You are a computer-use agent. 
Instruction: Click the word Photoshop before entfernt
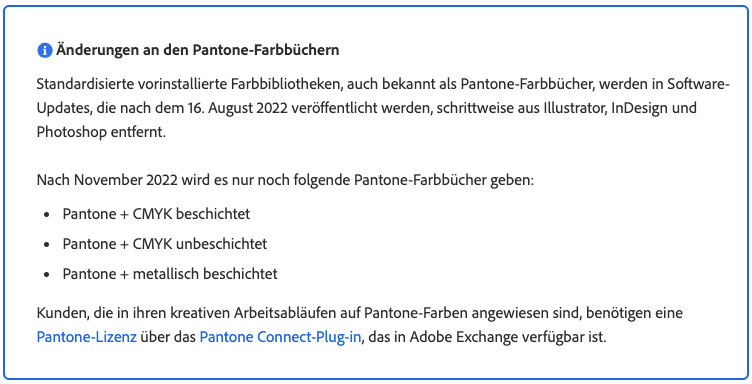click(71, 132)
